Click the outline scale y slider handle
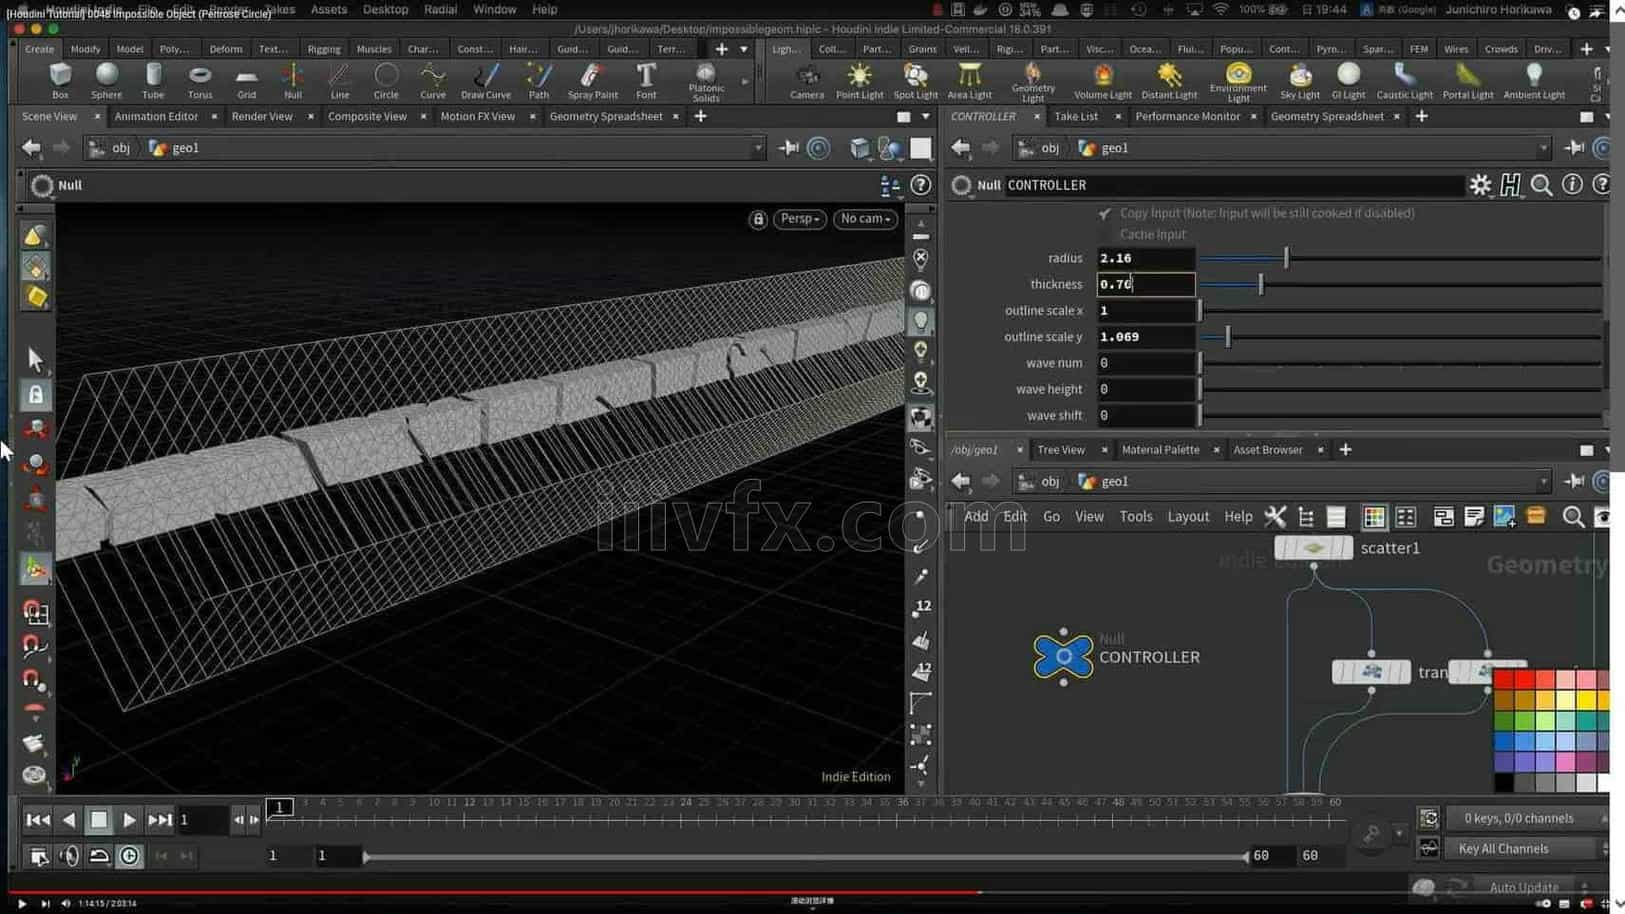 point(1228,337)
